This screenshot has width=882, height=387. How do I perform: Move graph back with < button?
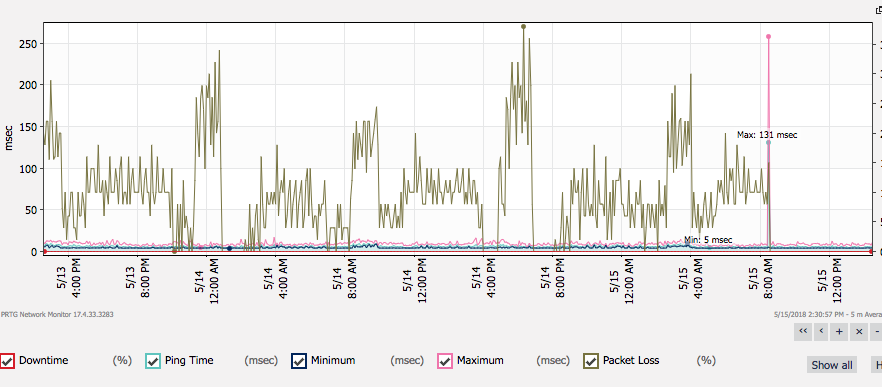[821, 331]
